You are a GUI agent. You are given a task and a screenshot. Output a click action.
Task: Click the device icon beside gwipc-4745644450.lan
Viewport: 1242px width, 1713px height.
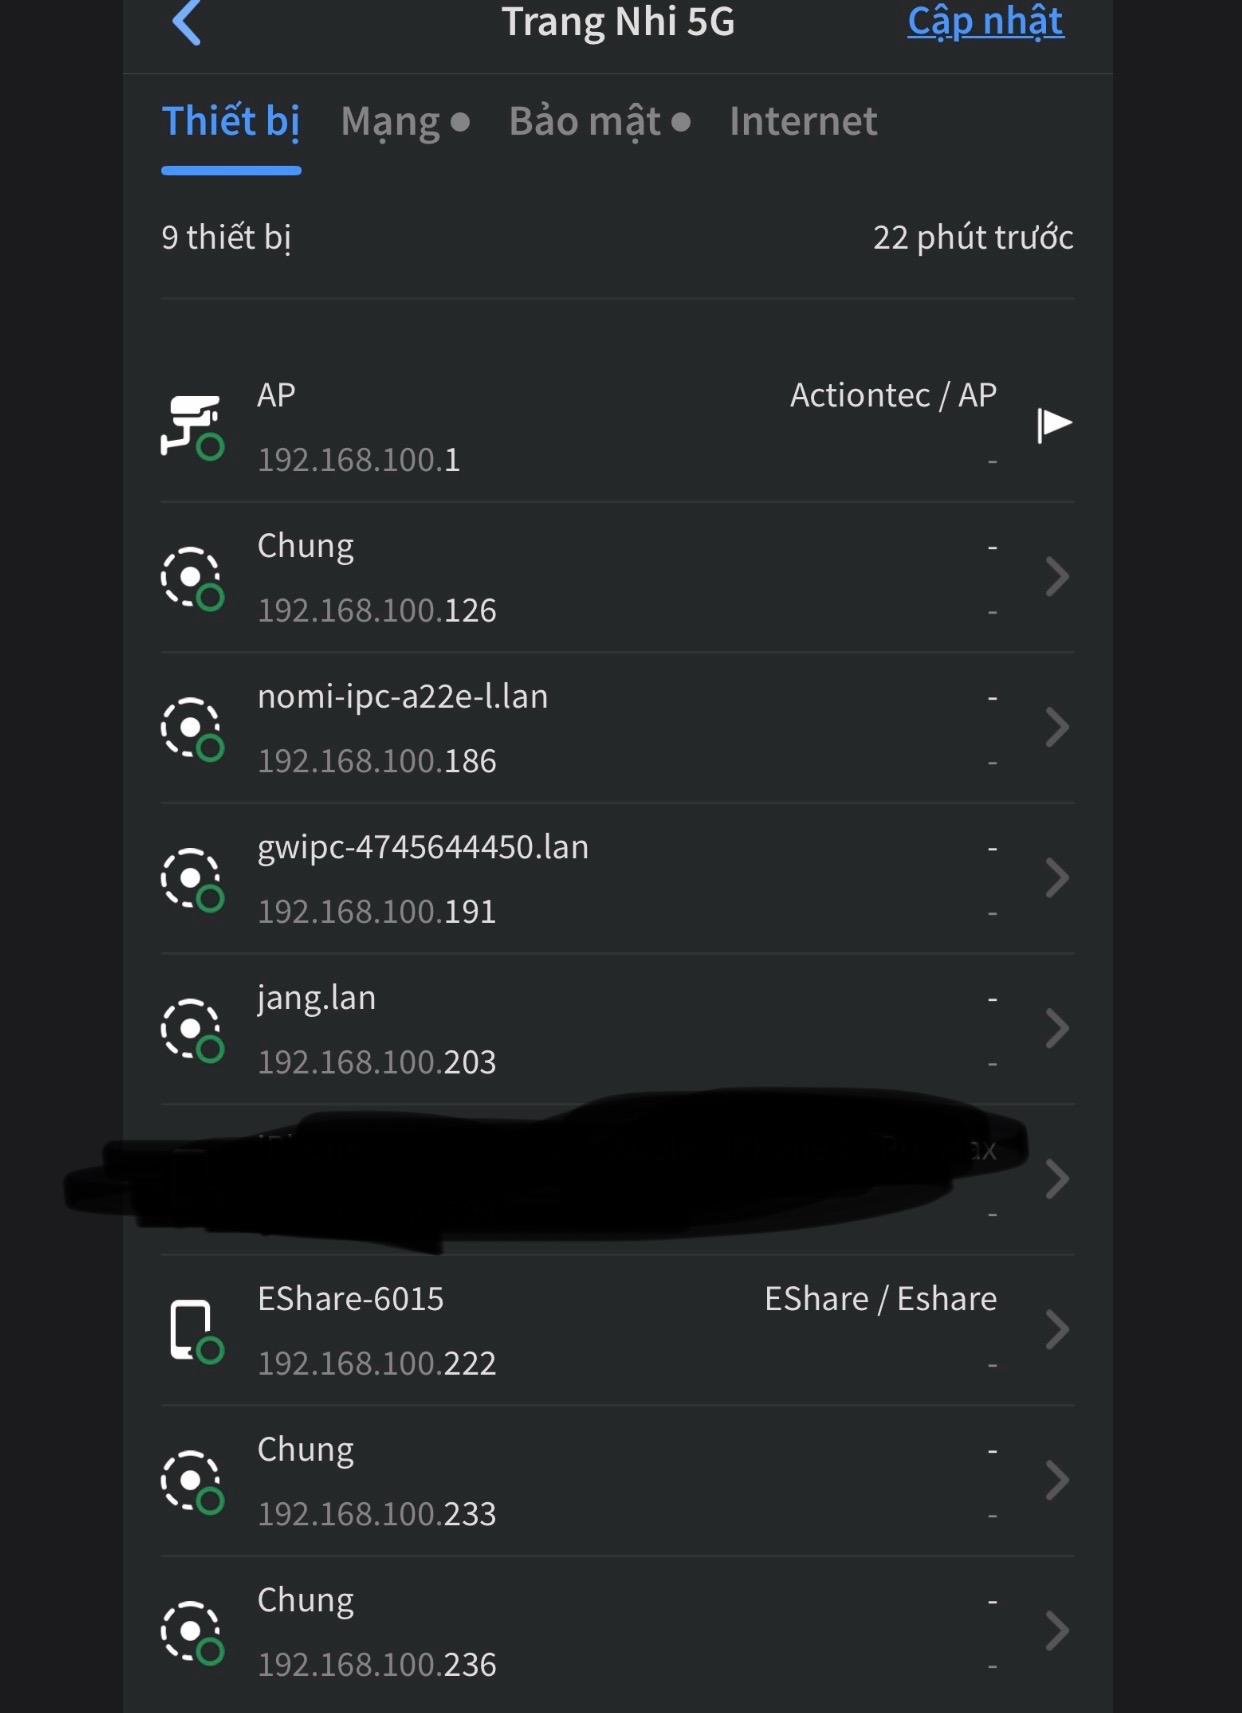tap(192, 879)
